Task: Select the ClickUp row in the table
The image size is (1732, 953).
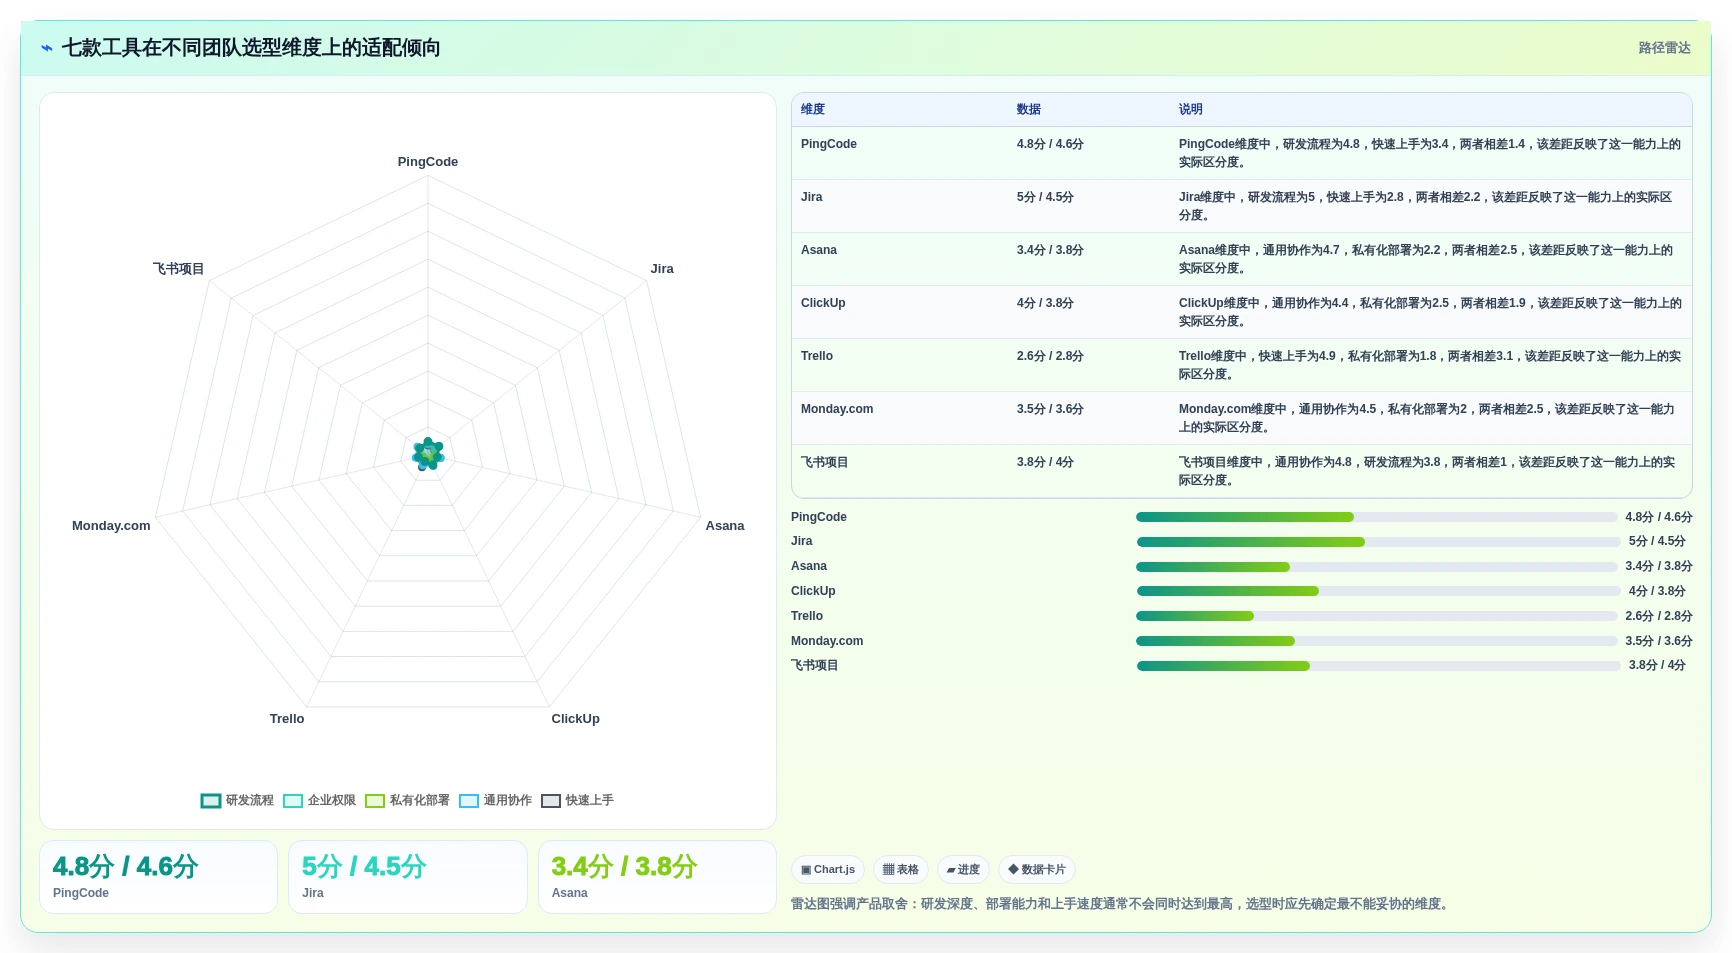Action: coord(1242,312)
